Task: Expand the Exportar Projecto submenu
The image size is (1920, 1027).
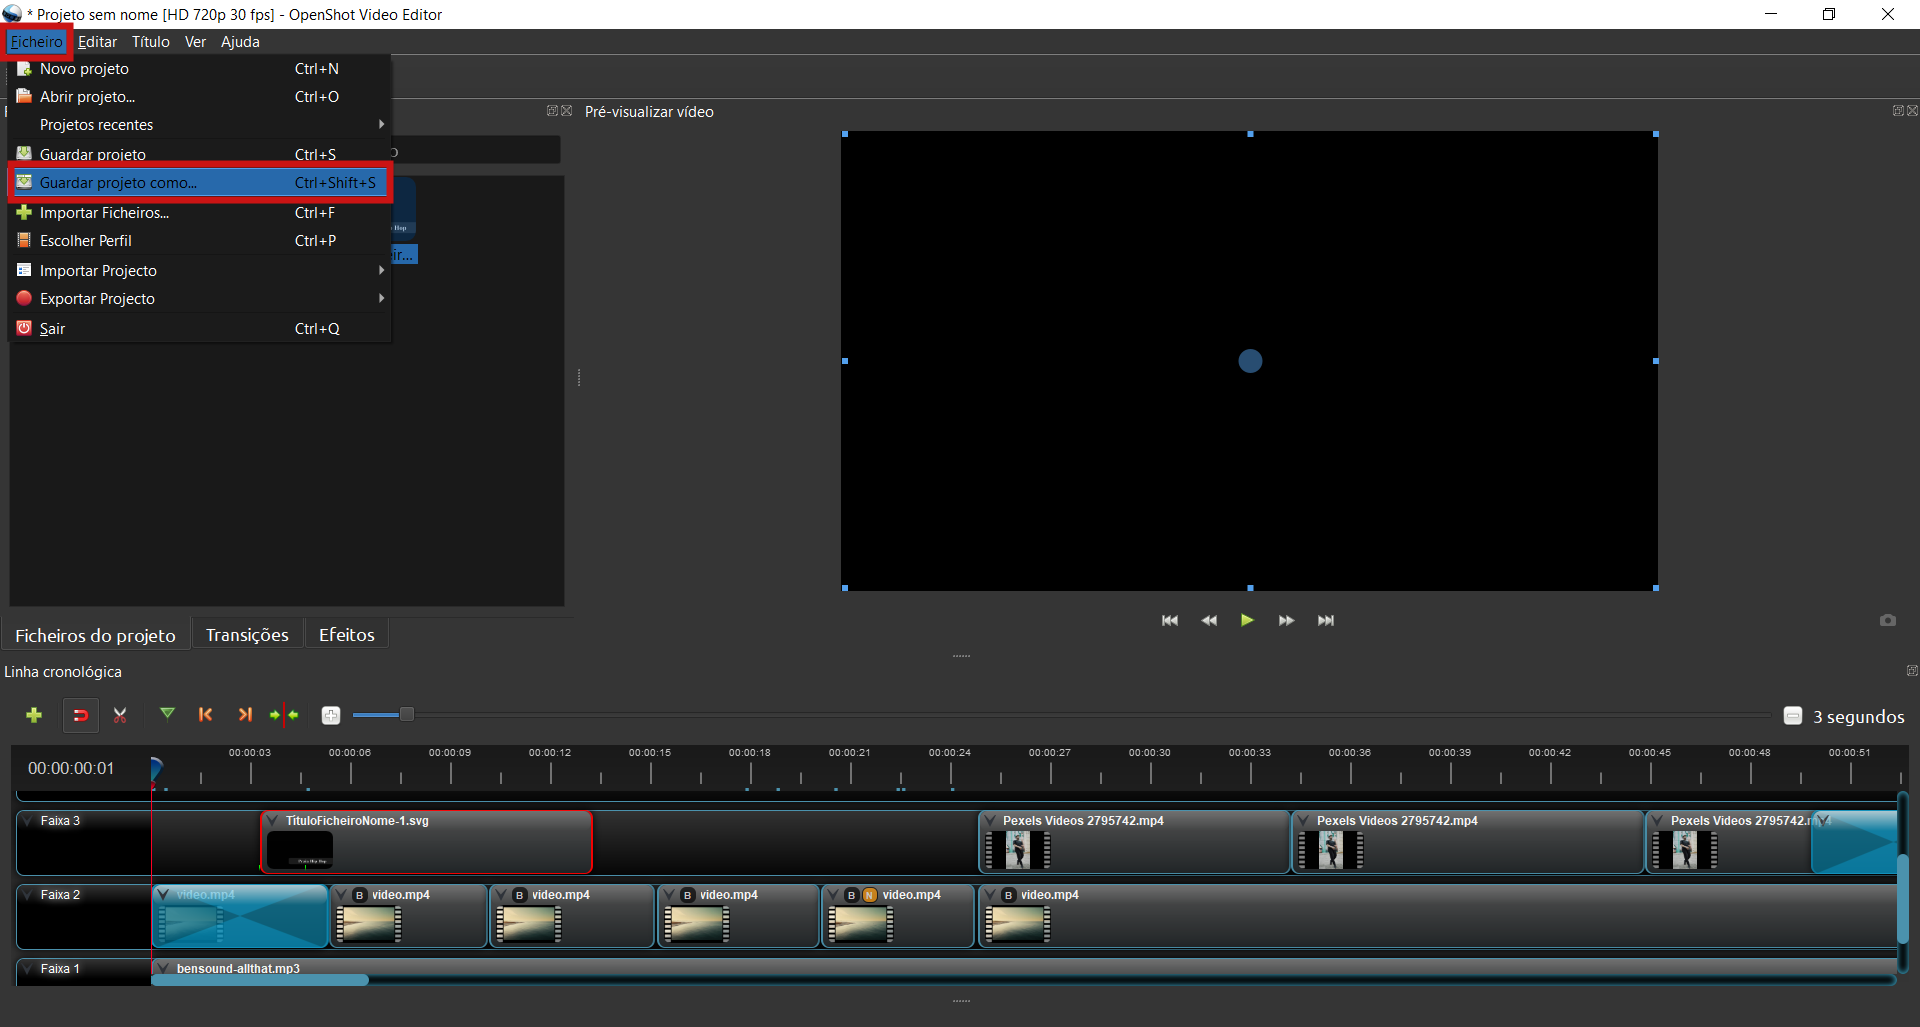Action: pos(200,299)
